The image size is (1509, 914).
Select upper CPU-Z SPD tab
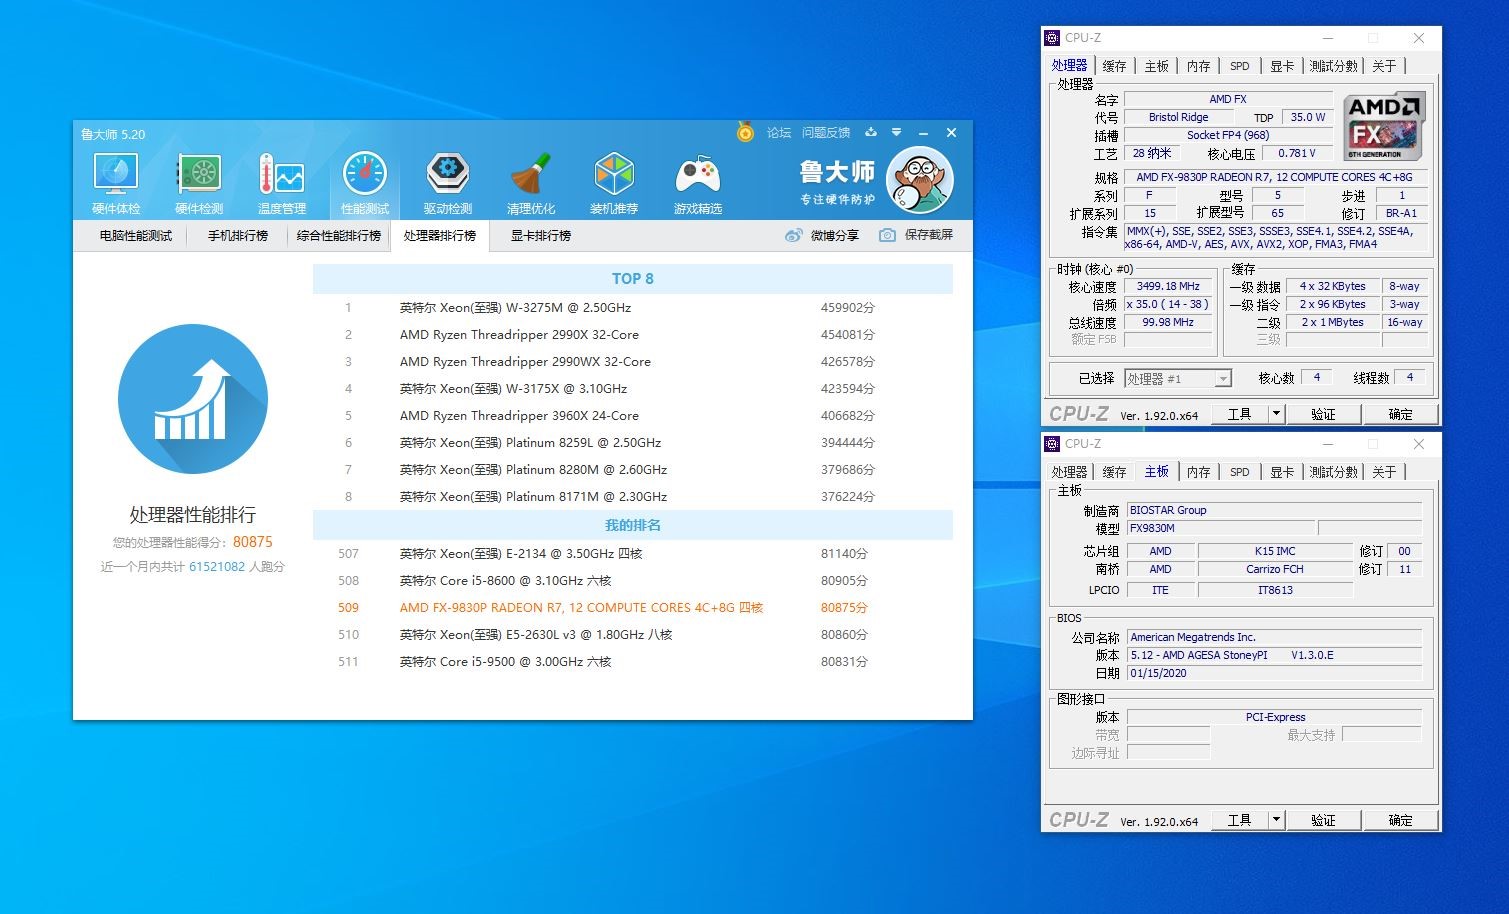(x=1240, y=66)
